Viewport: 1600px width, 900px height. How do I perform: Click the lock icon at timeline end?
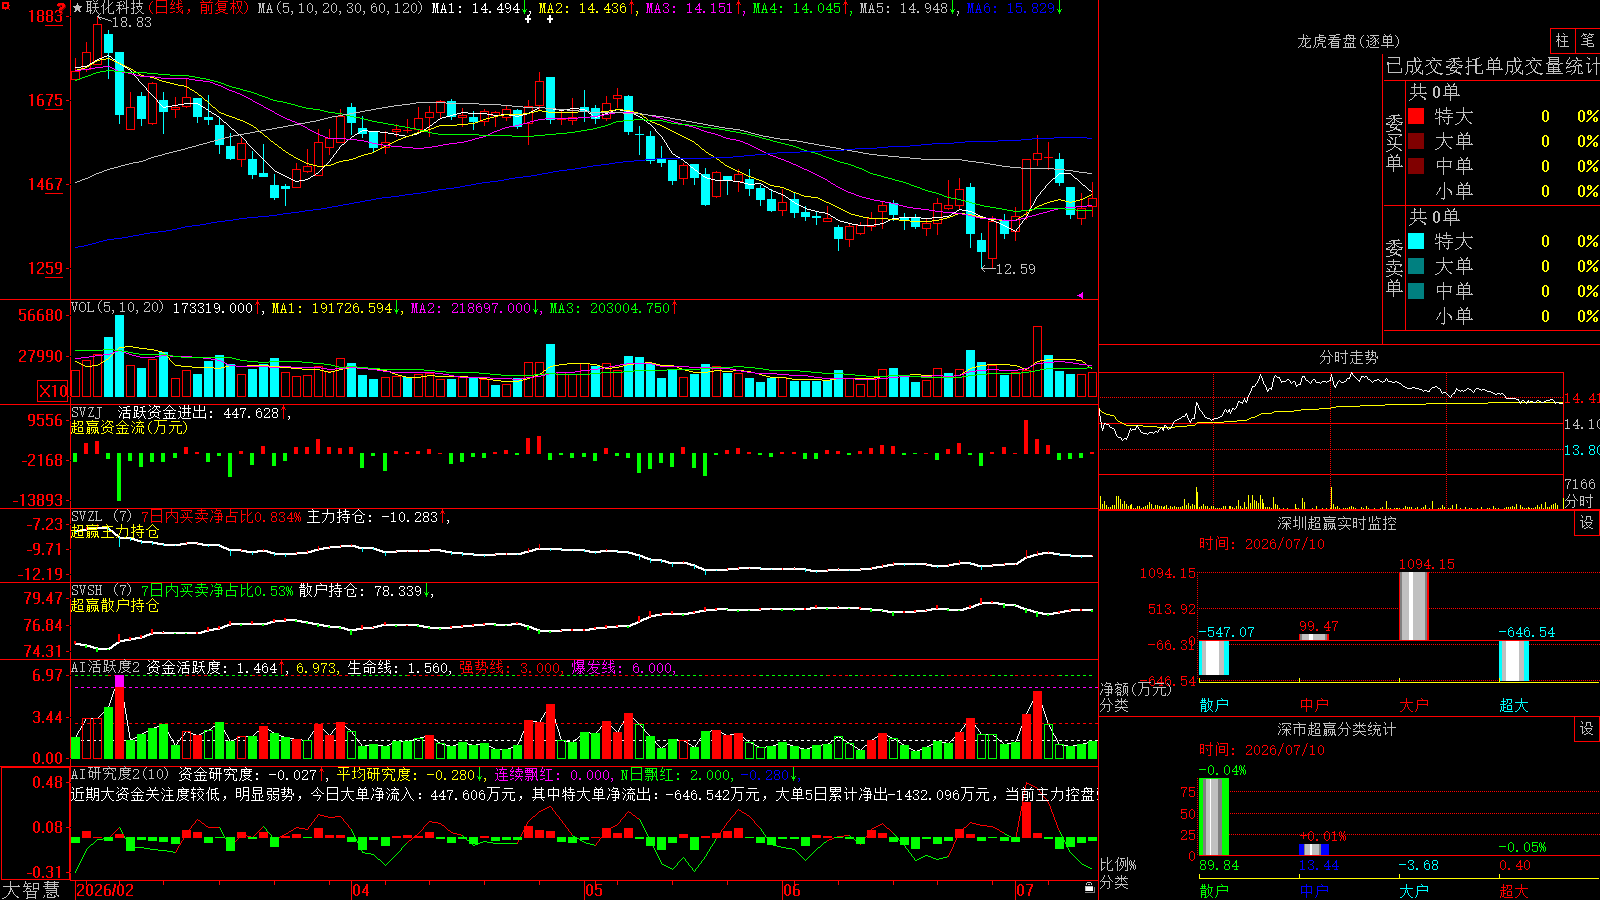pyautogui.click(x=1089, y=888)
